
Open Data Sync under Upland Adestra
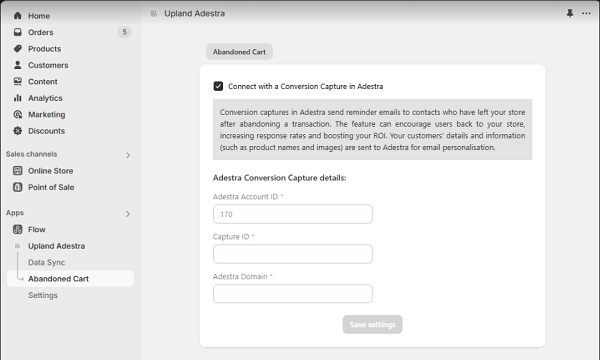pyautogui.click(x=47, y=262)
